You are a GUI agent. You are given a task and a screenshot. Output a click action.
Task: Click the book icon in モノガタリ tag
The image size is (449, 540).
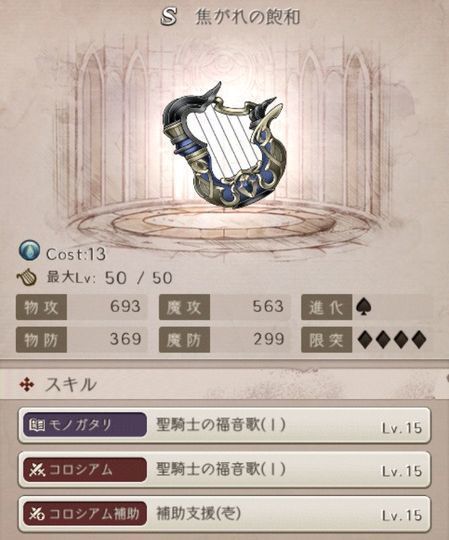[37, 425]
